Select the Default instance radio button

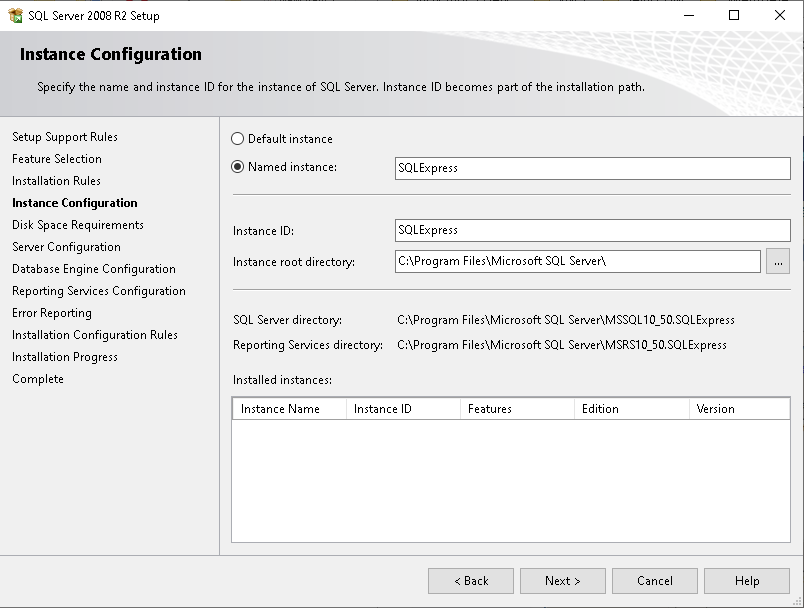point(237,139)
